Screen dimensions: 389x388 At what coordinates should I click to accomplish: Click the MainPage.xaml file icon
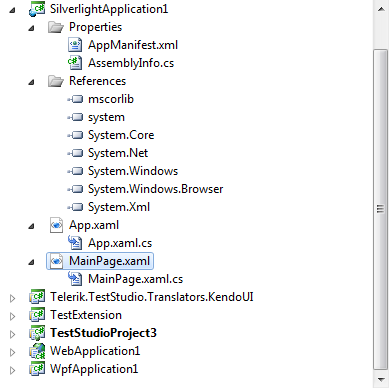56,261
